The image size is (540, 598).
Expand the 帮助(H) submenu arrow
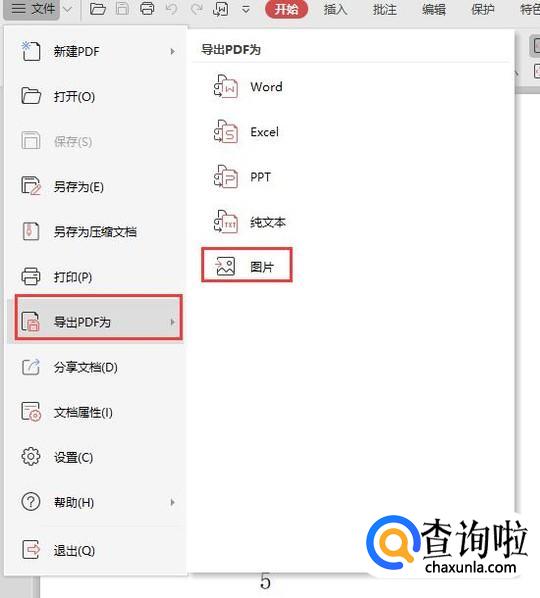click(x=172, y=502)
